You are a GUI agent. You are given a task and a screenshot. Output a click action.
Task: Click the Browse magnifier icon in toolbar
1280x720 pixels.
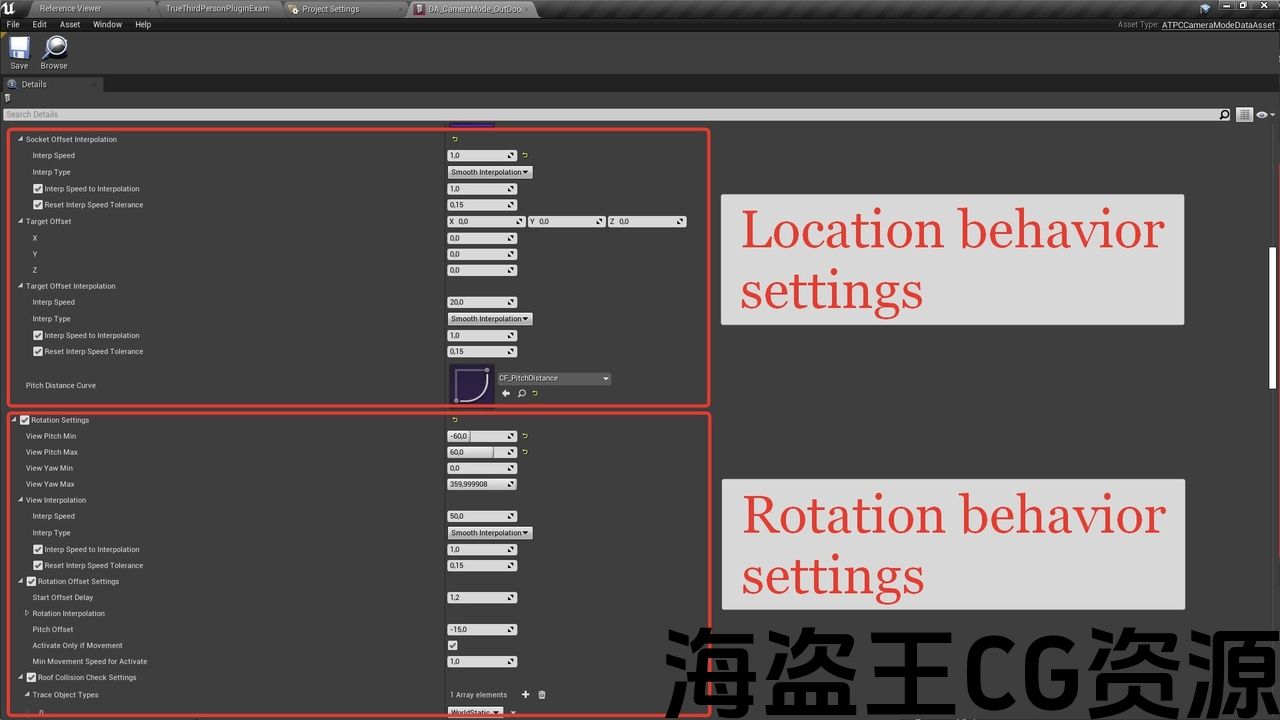(x=54, y=52)
